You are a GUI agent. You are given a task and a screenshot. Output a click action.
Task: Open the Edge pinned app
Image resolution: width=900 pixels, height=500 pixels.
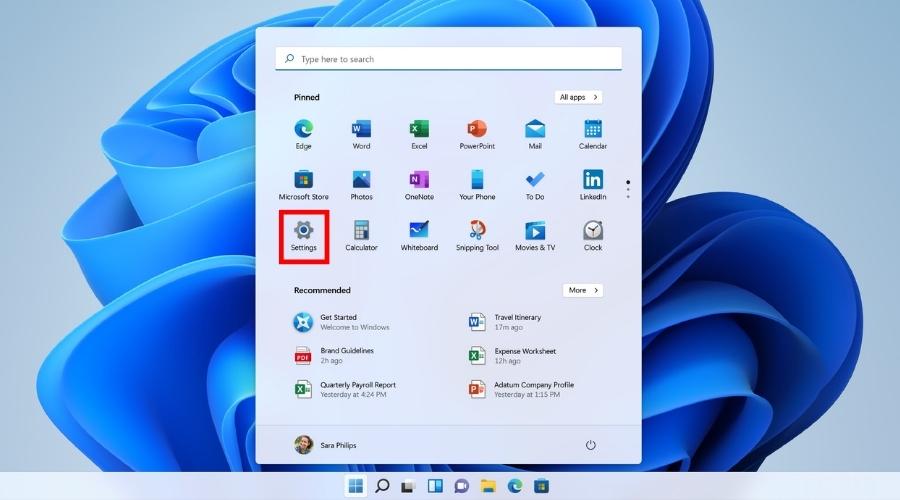point(304,134)
